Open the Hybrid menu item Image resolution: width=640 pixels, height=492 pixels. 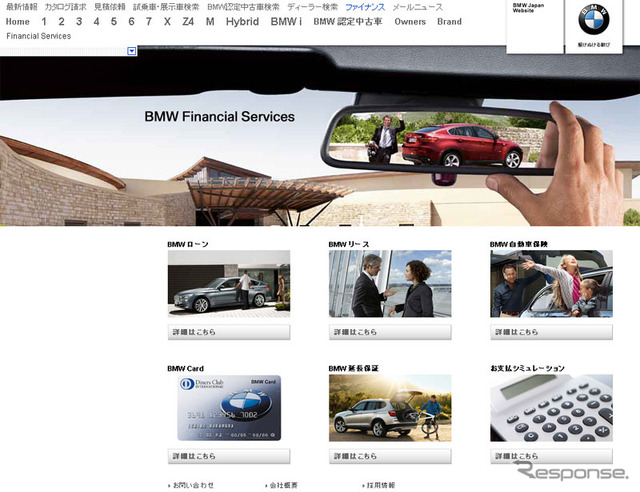(242, 22)
